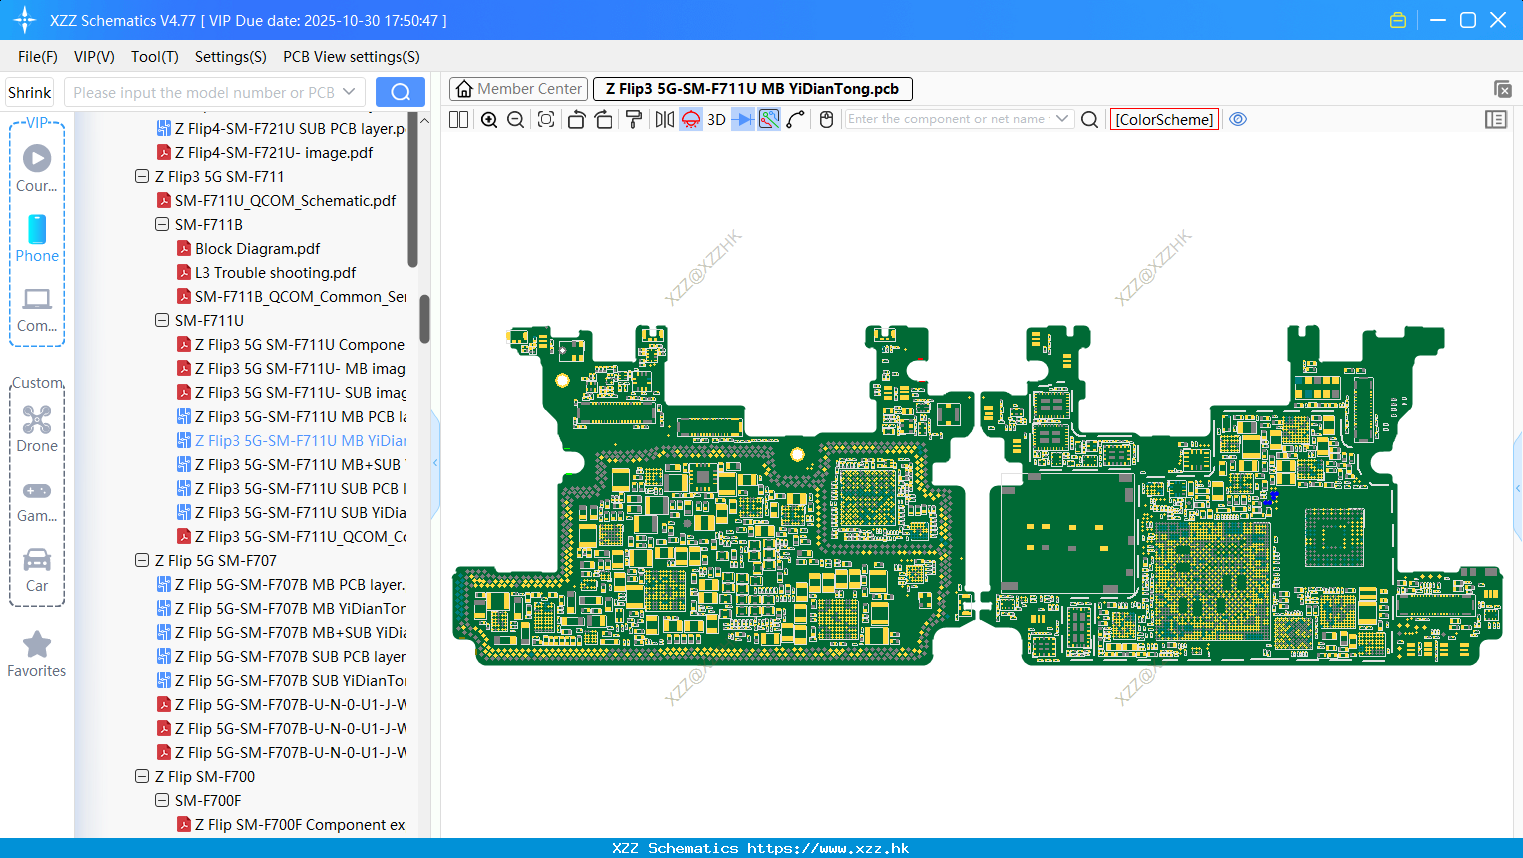The image size is (1523, 858).
Task: Select the Phone category in sidebar
Action: click(x=37, y=238)
